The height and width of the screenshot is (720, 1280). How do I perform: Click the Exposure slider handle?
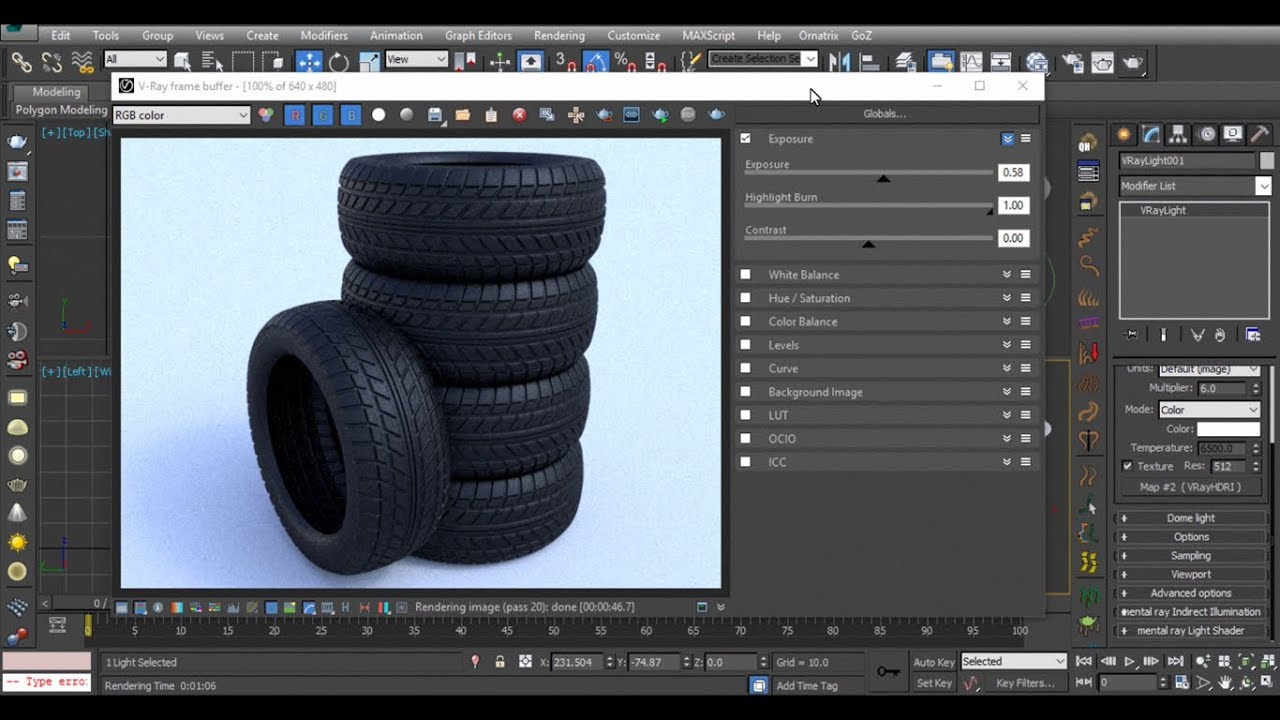(x=883, y=178)
